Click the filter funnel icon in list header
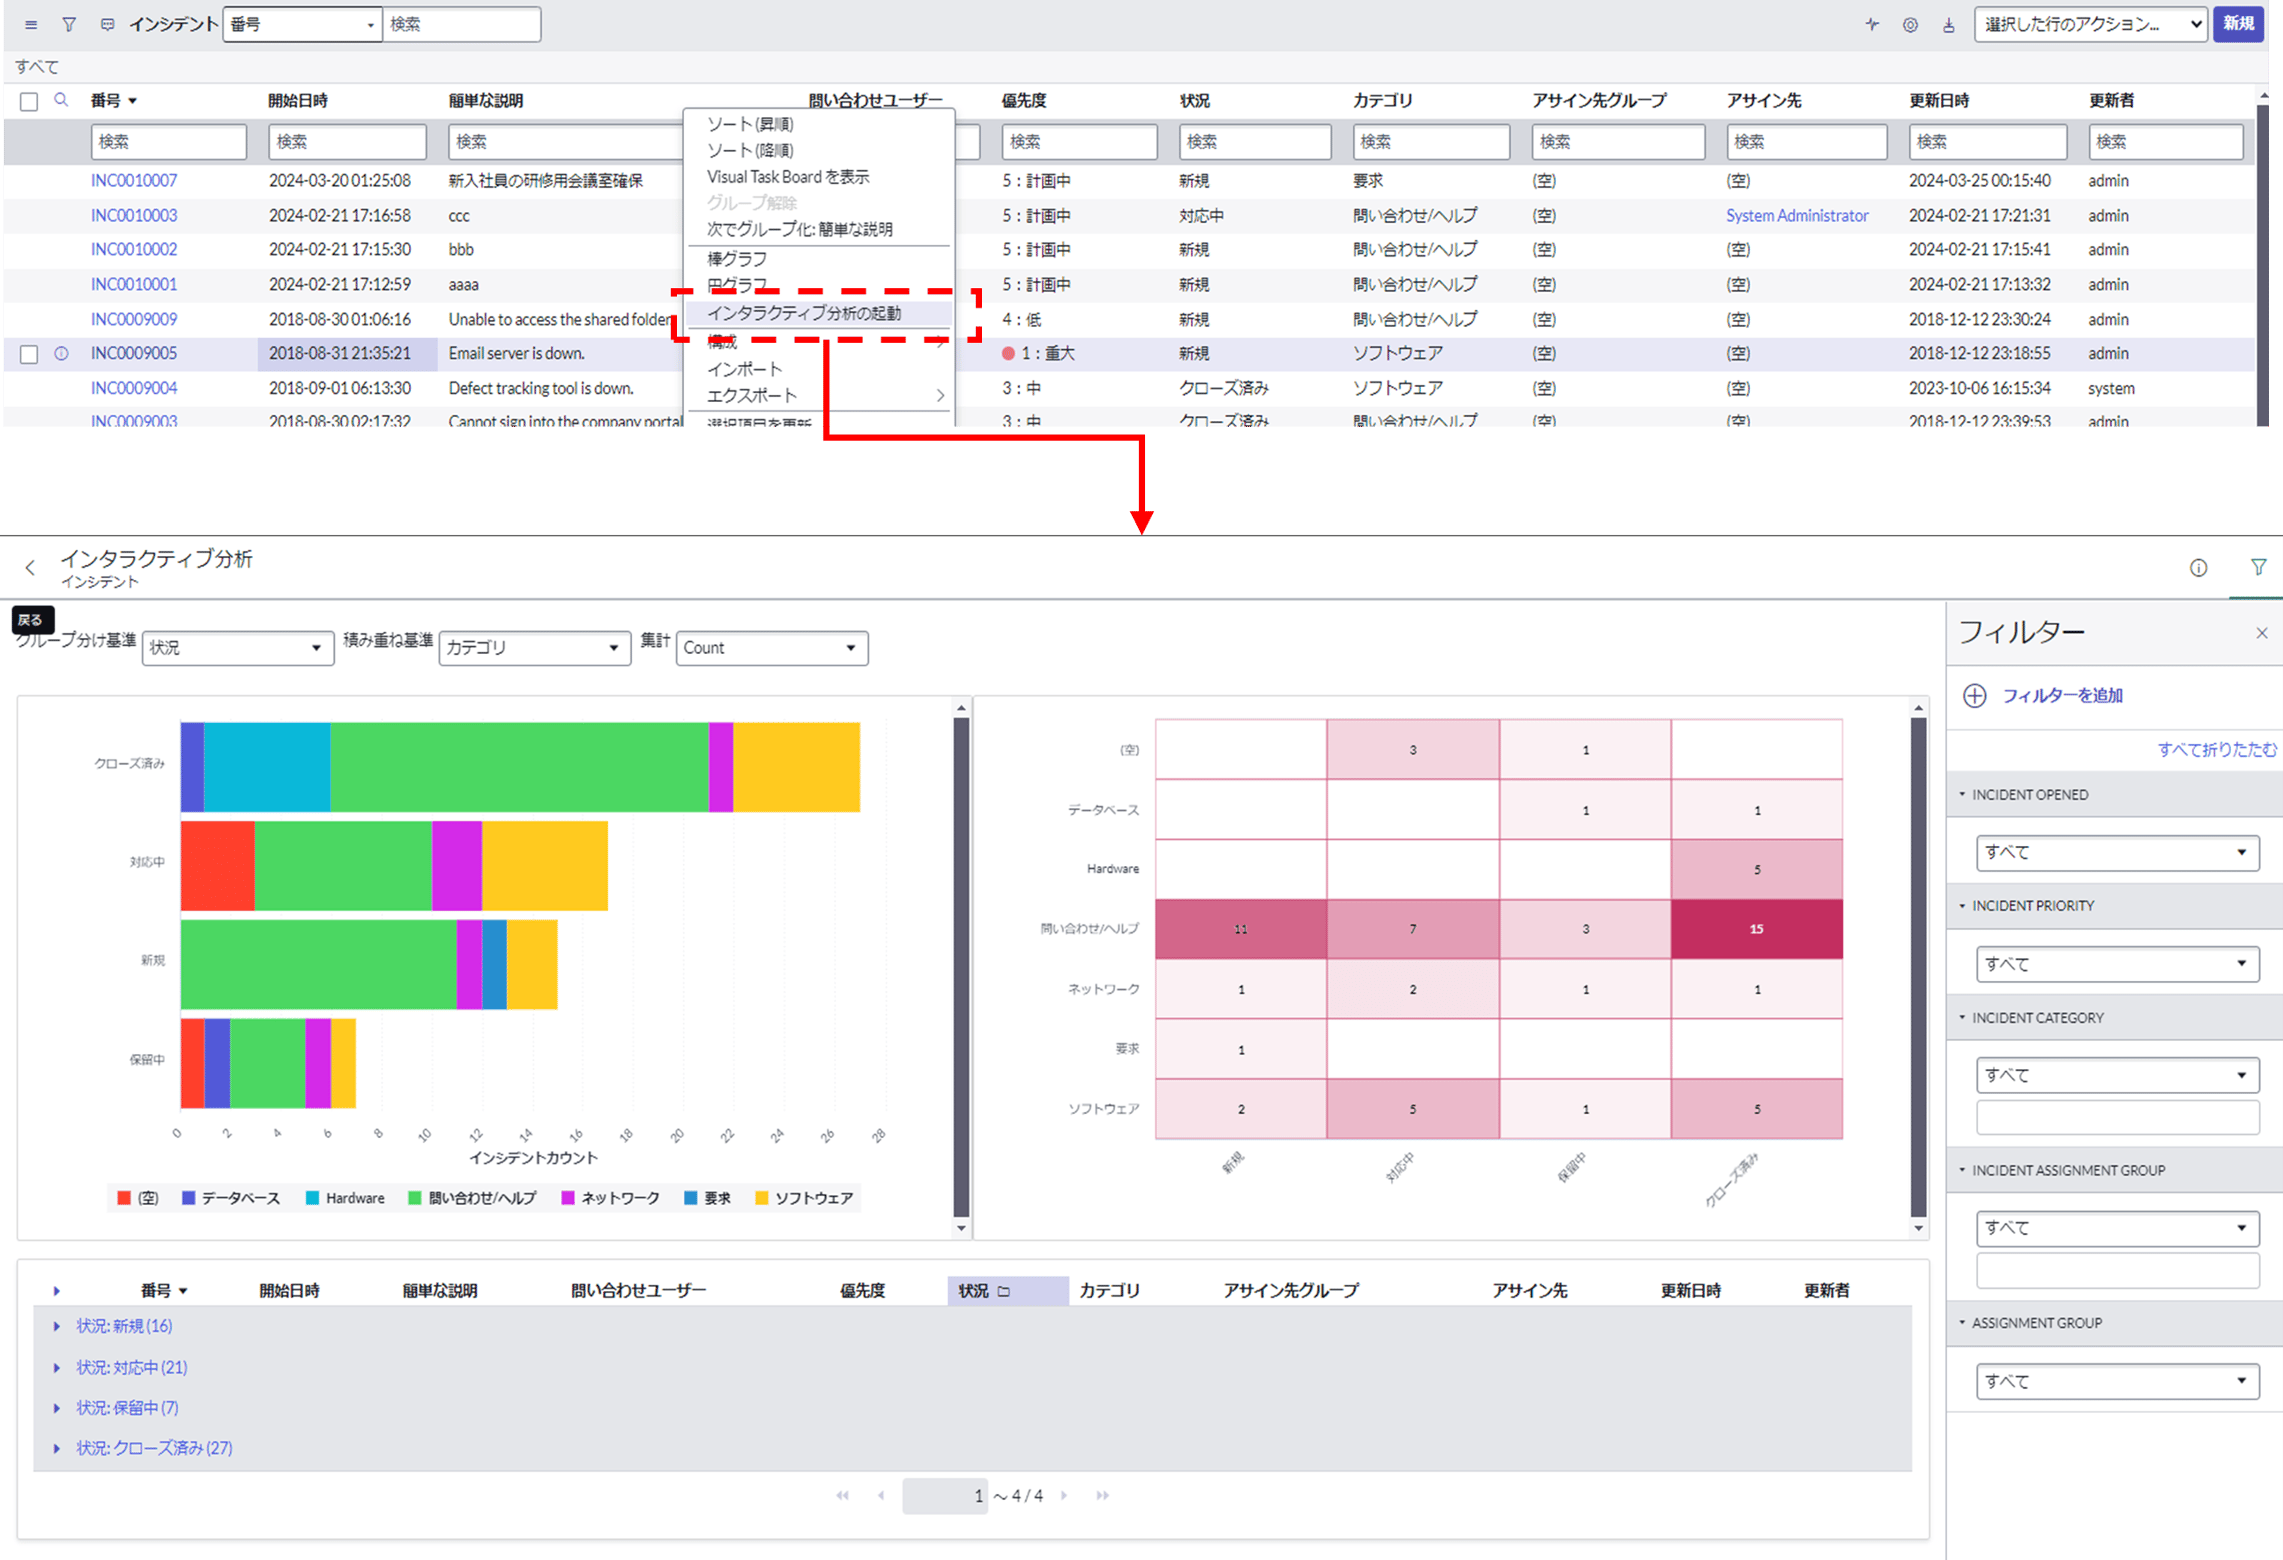This screenshot has width=2283, height=1560. tap(69, 25)
